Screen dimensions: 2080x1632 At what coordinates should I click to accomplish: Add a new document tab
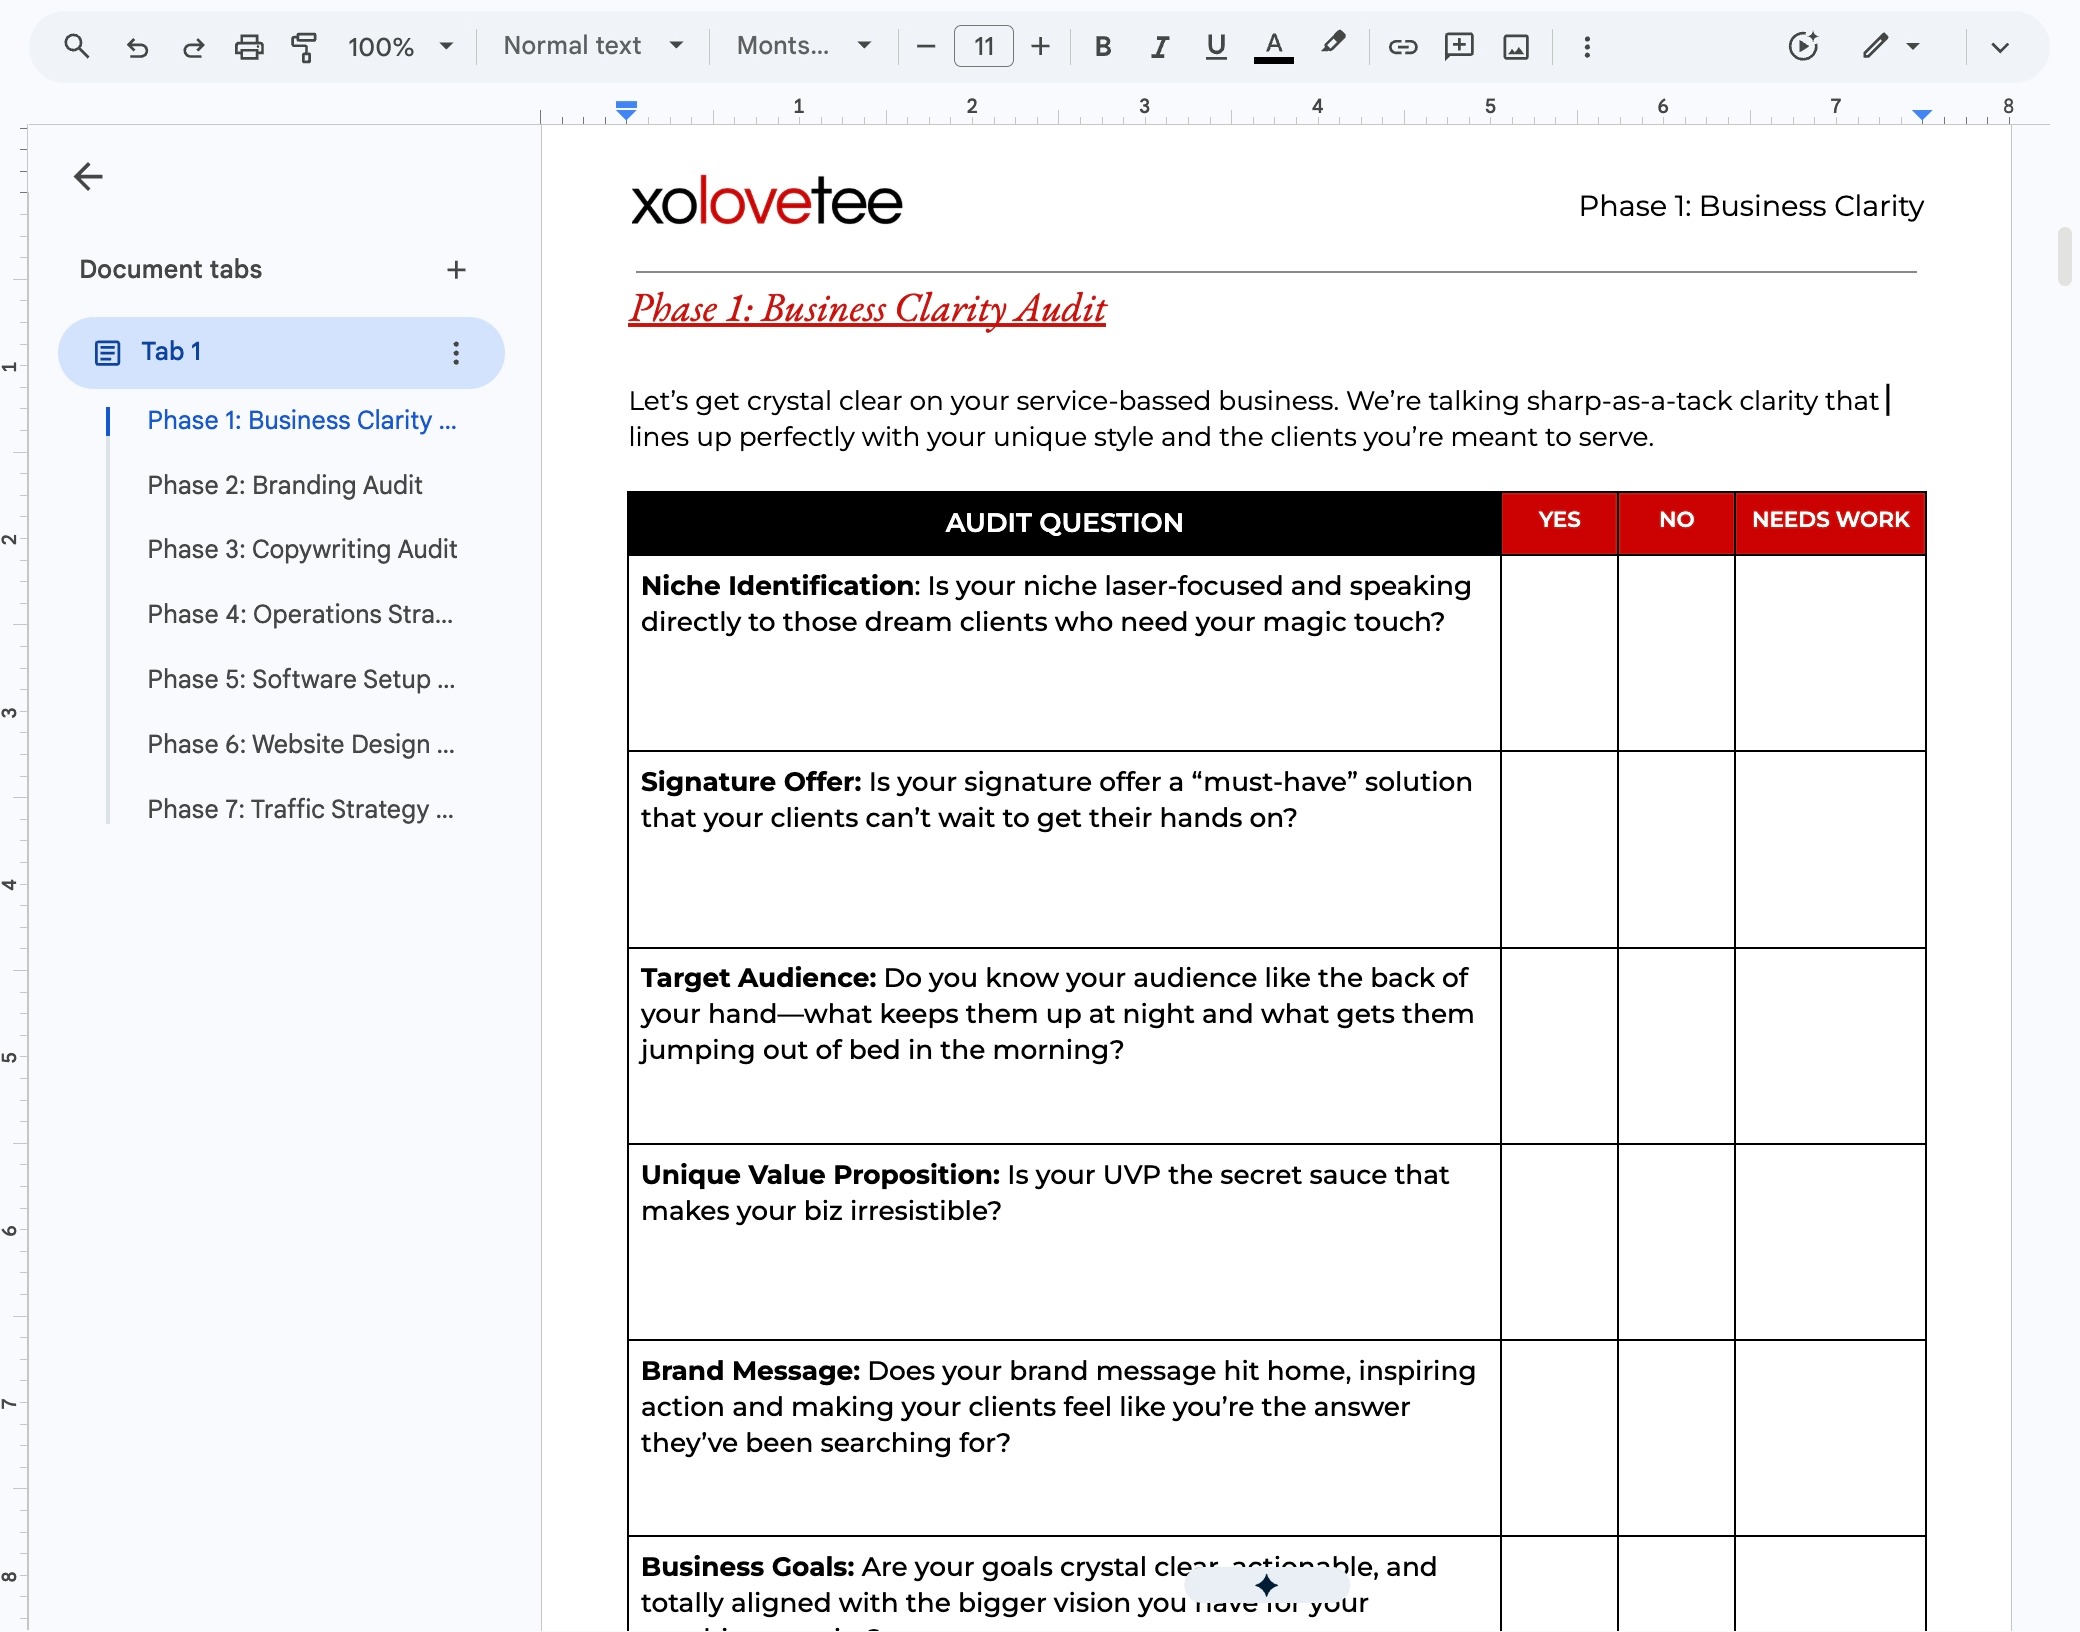click(x=456, y=270)
